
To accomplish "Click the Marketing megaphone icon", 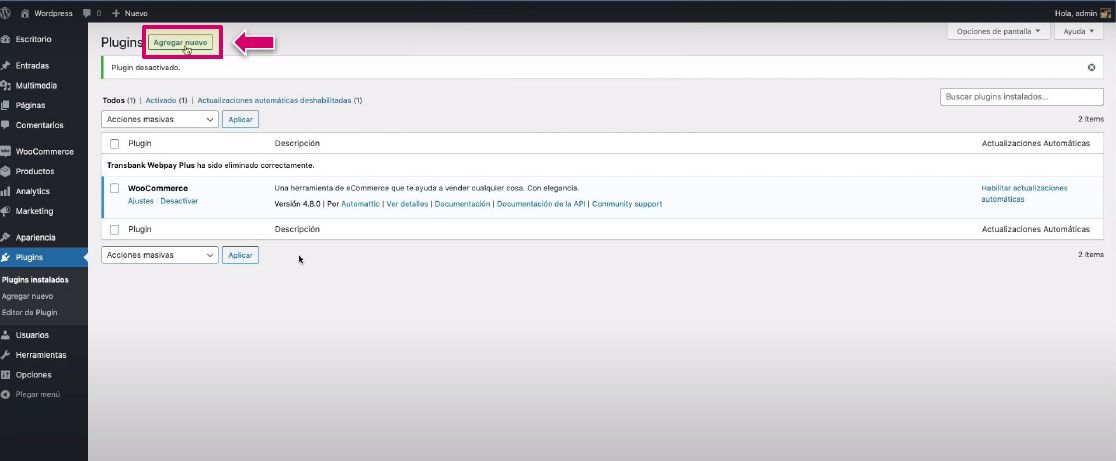I will pos(6,211).
